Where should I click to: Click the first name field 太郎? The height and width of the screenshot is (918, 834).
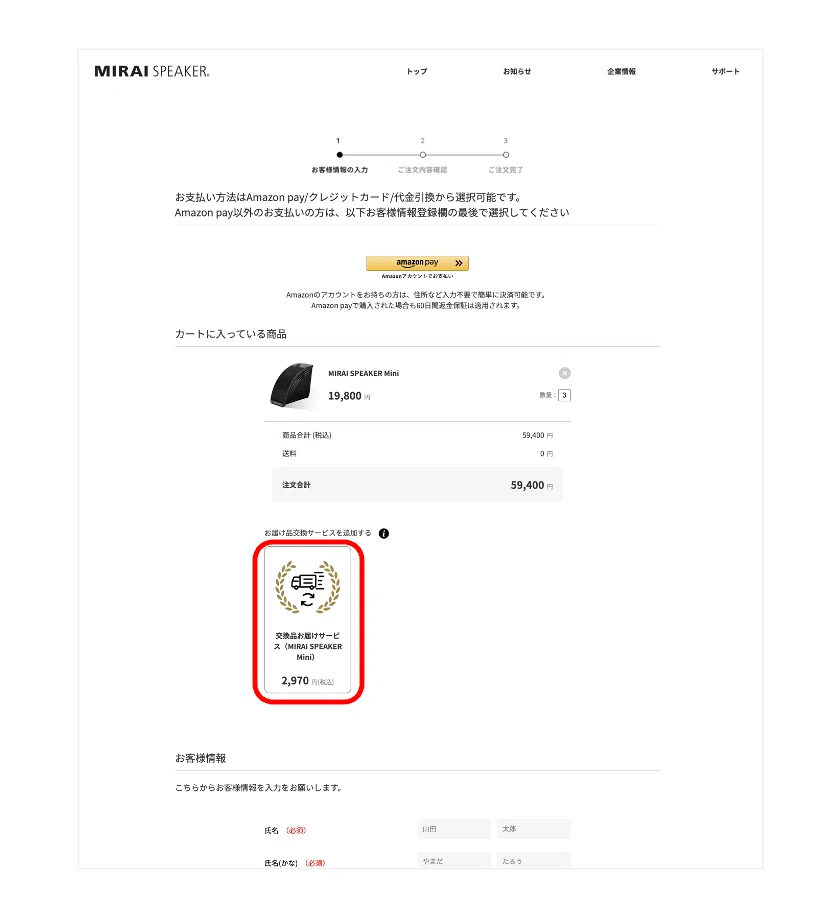pyautogui.click(x=534, y=829)
